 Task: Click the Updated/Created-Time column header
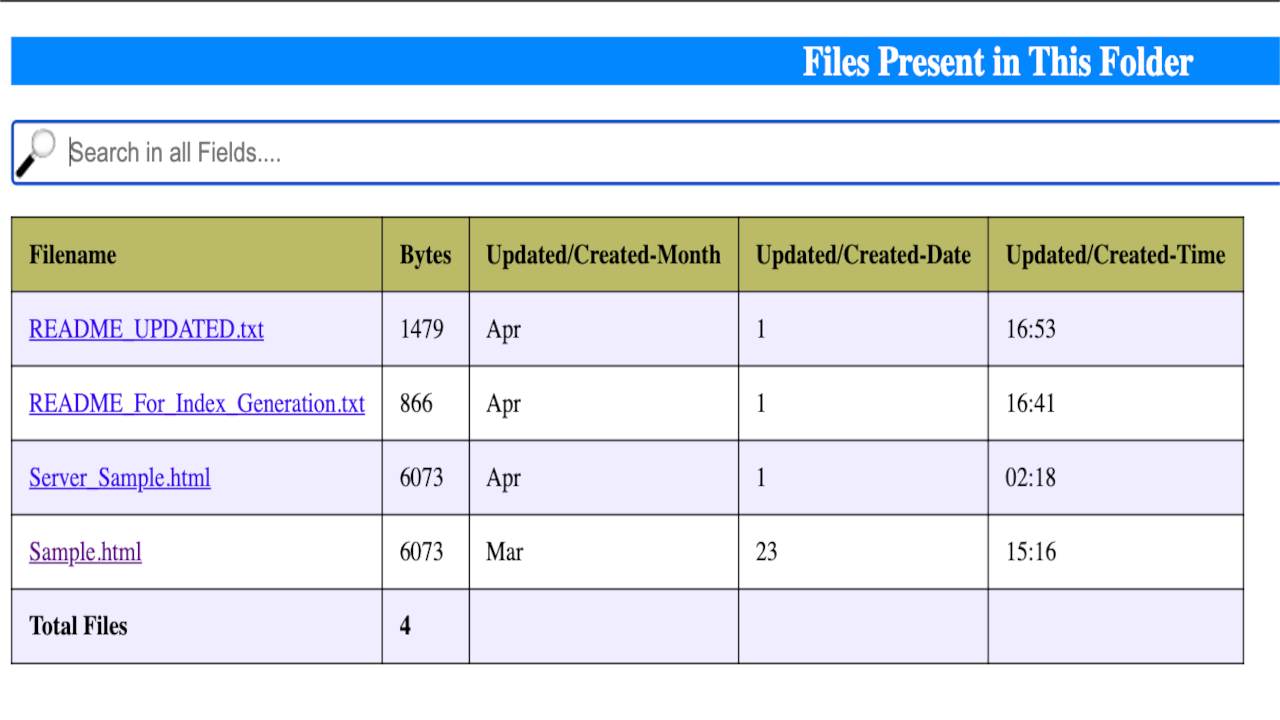point(1116,255)
